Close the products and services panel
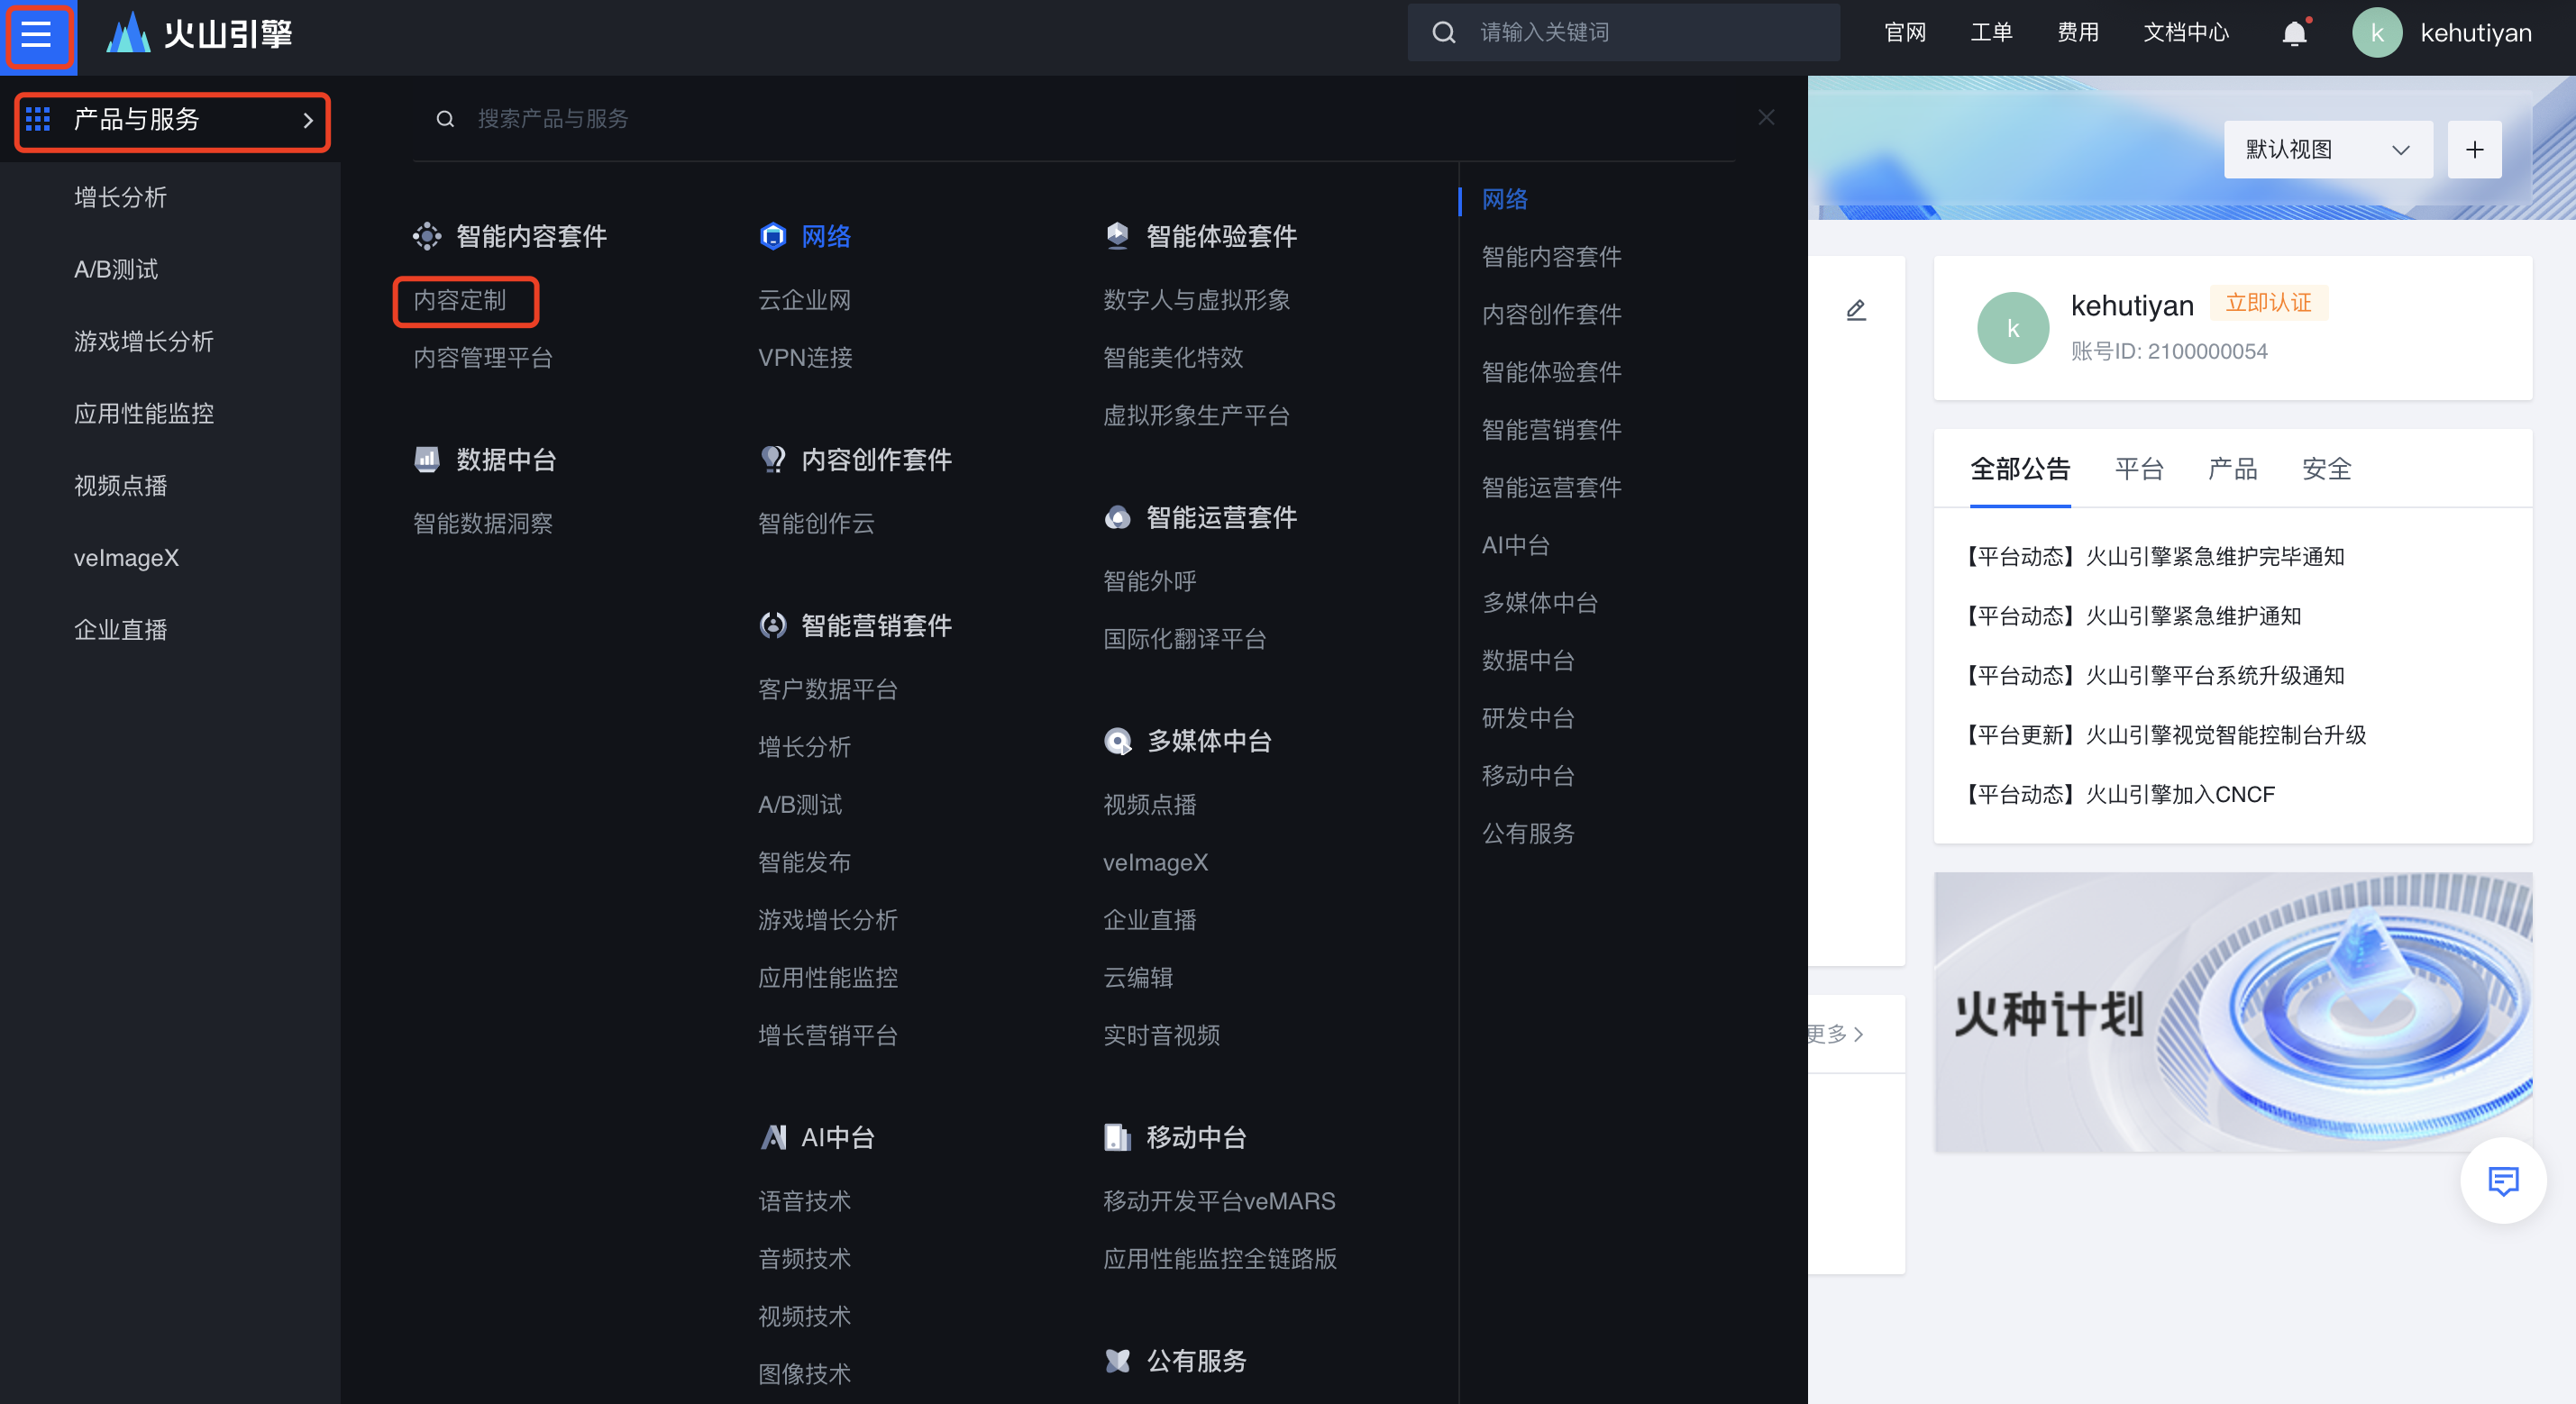 coord(1766,118)
